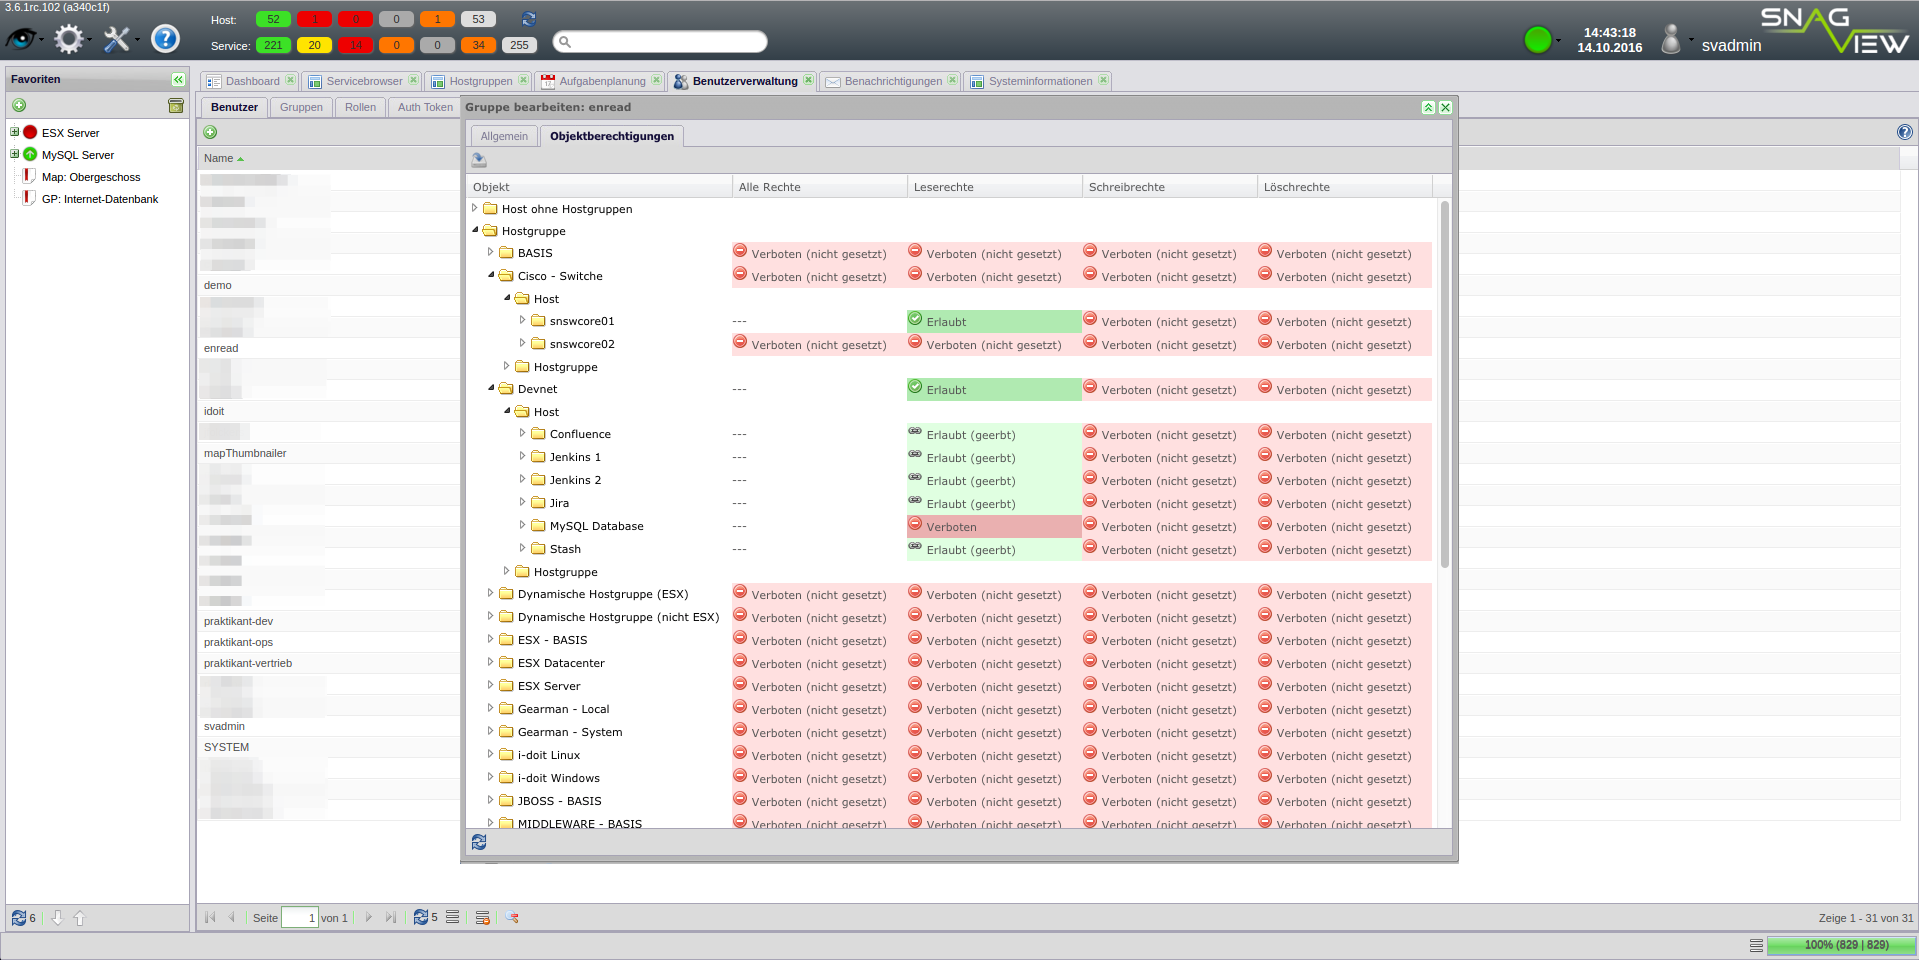Expand the Jenkins 1 host node
Viewport: 1919px width, 960px height.
[x=523, y=456]
